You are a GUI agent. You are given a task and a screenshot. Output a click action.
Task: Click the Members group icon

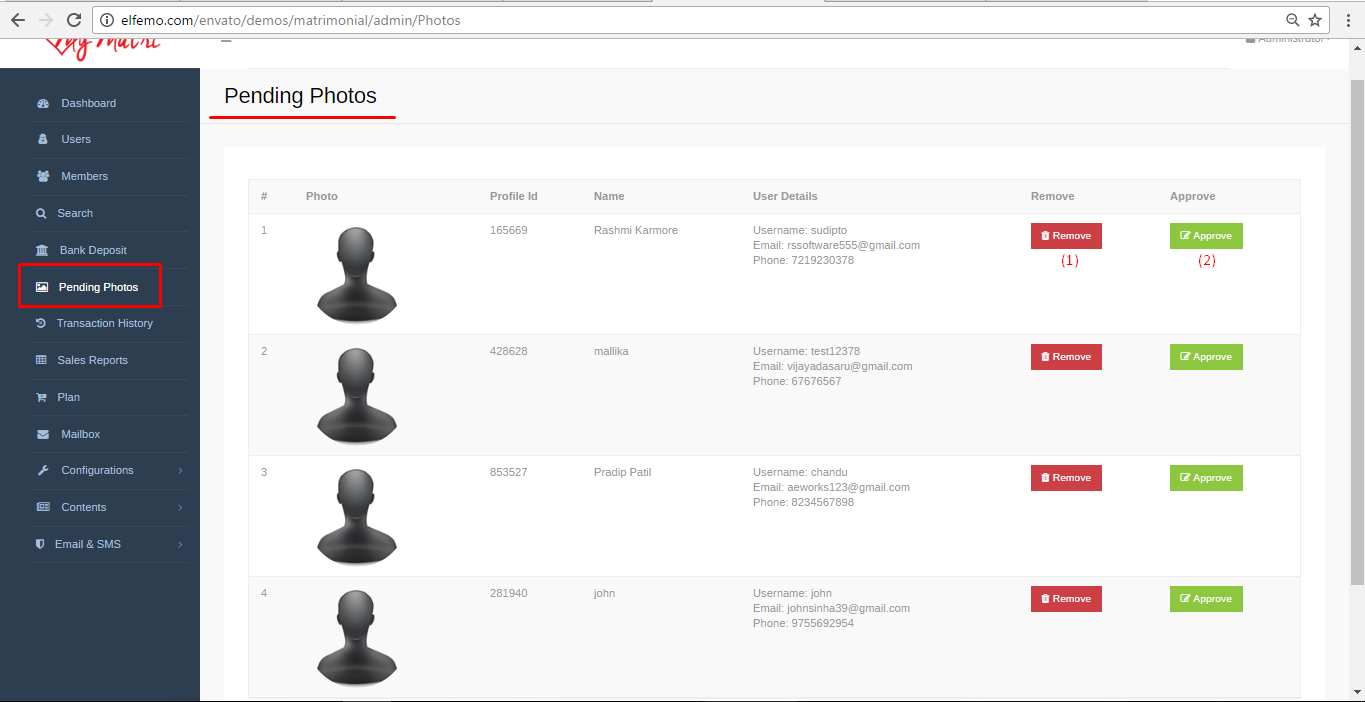click(x=43, y=176)
